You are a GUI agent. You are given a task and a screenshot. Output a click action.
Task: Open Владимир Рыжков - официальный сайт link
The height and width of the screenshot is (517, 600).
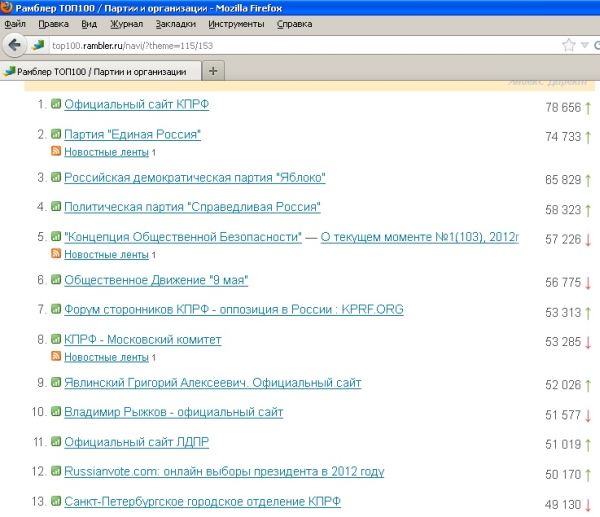[173, 412]
